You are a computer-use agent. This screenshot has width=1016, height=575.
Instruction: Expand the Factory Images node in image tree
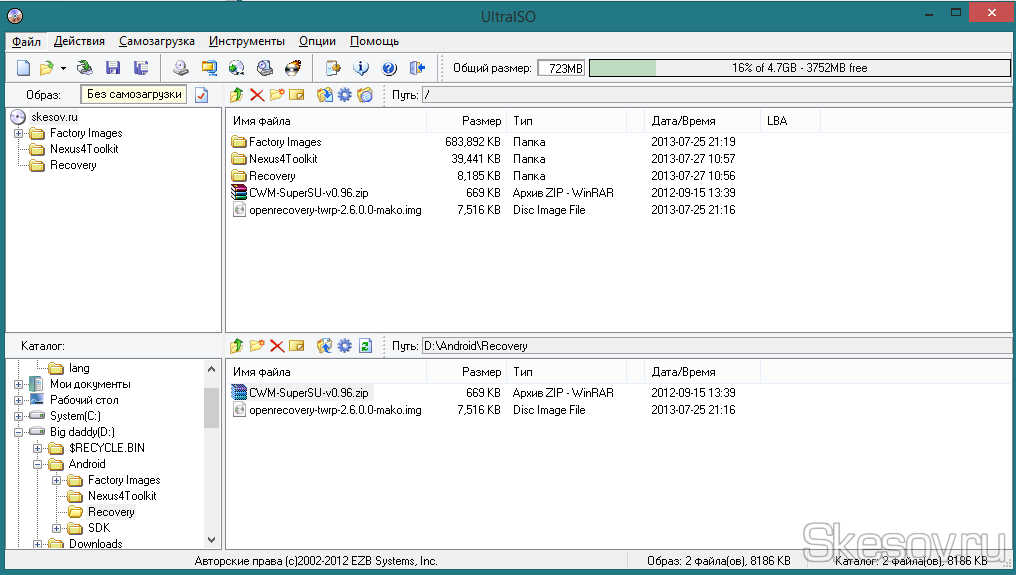19,133
